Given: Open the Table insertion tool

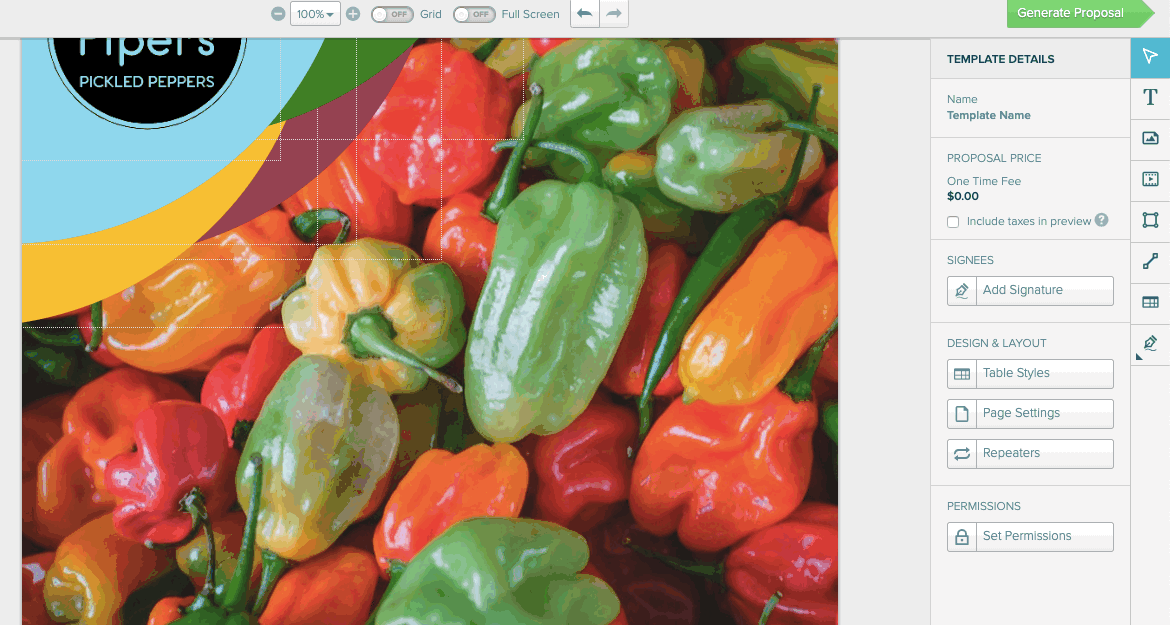Looking at the screenshot, I should 1149,302.
